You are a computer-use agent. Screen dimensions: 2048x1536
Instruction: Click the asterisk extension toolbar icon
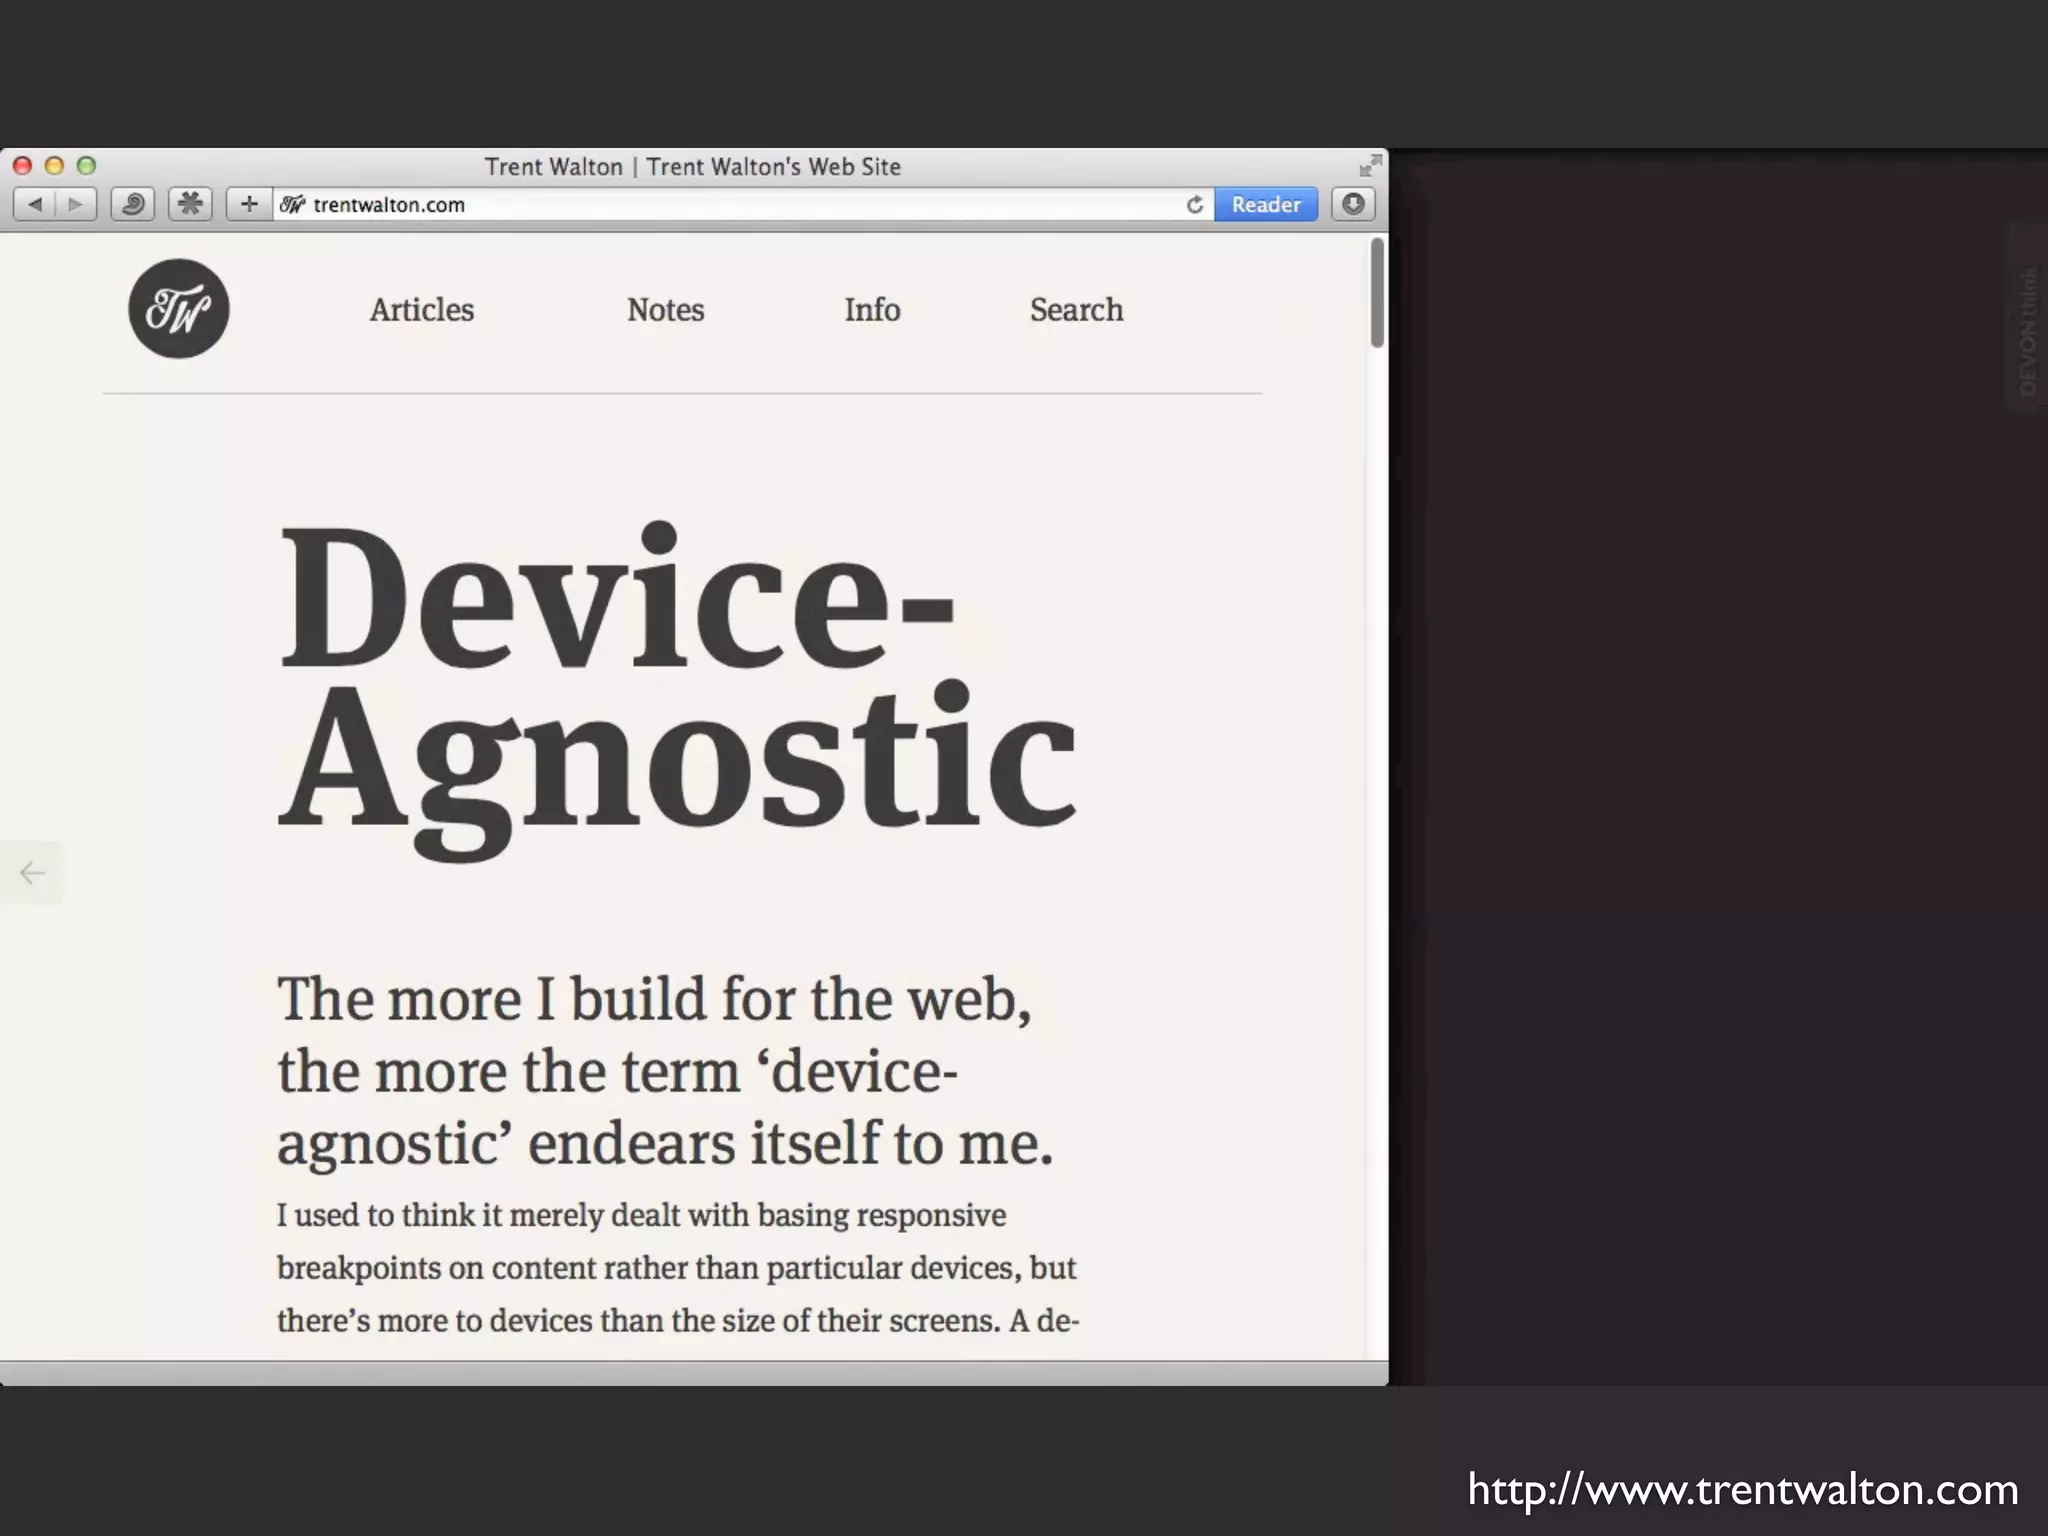pyautogui.click(x=190, y=204)
